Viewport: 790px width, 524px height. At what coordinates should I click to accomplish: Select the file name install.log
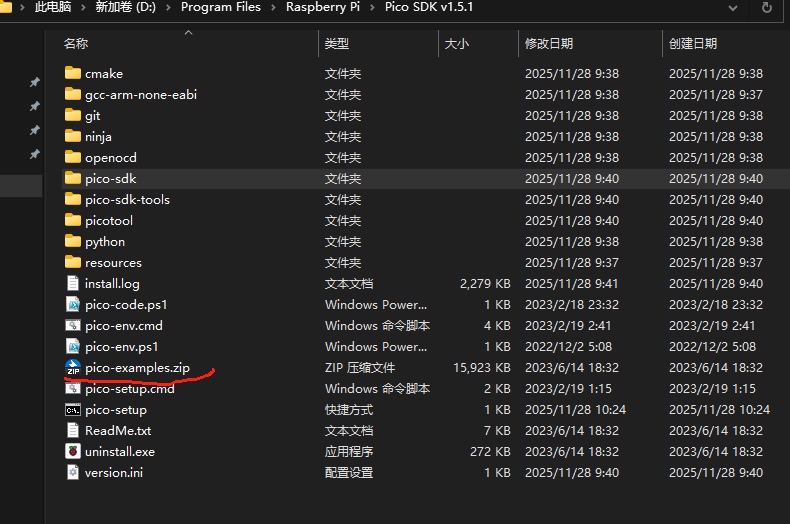coord(112,284)
